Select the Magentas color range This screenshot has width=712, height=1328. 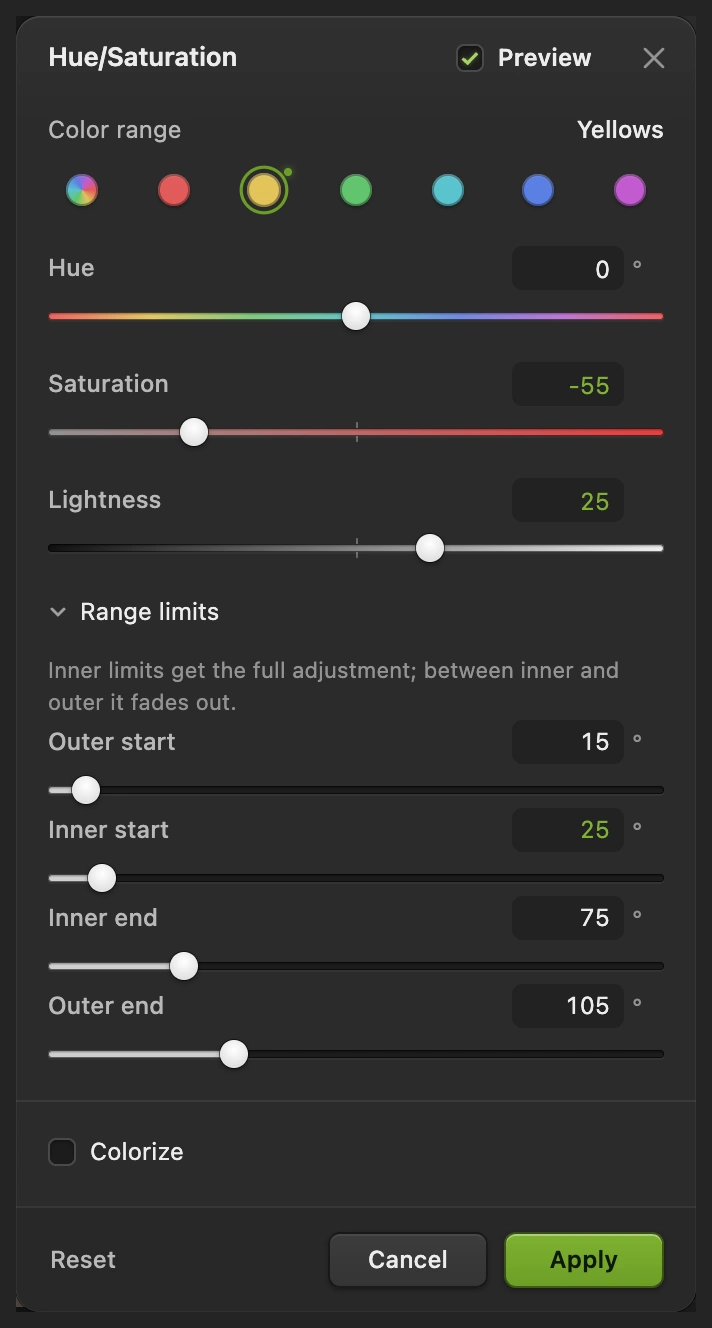pos(630,190)
